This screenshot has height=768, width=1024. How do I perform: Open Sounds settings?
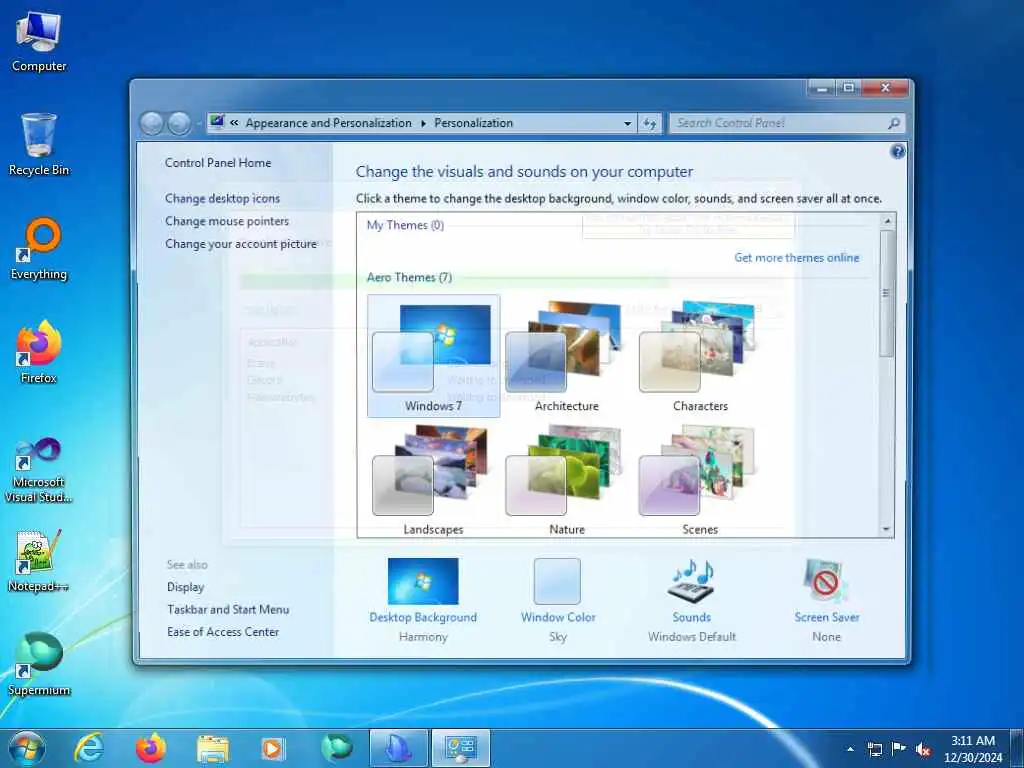tap(692, 600)
